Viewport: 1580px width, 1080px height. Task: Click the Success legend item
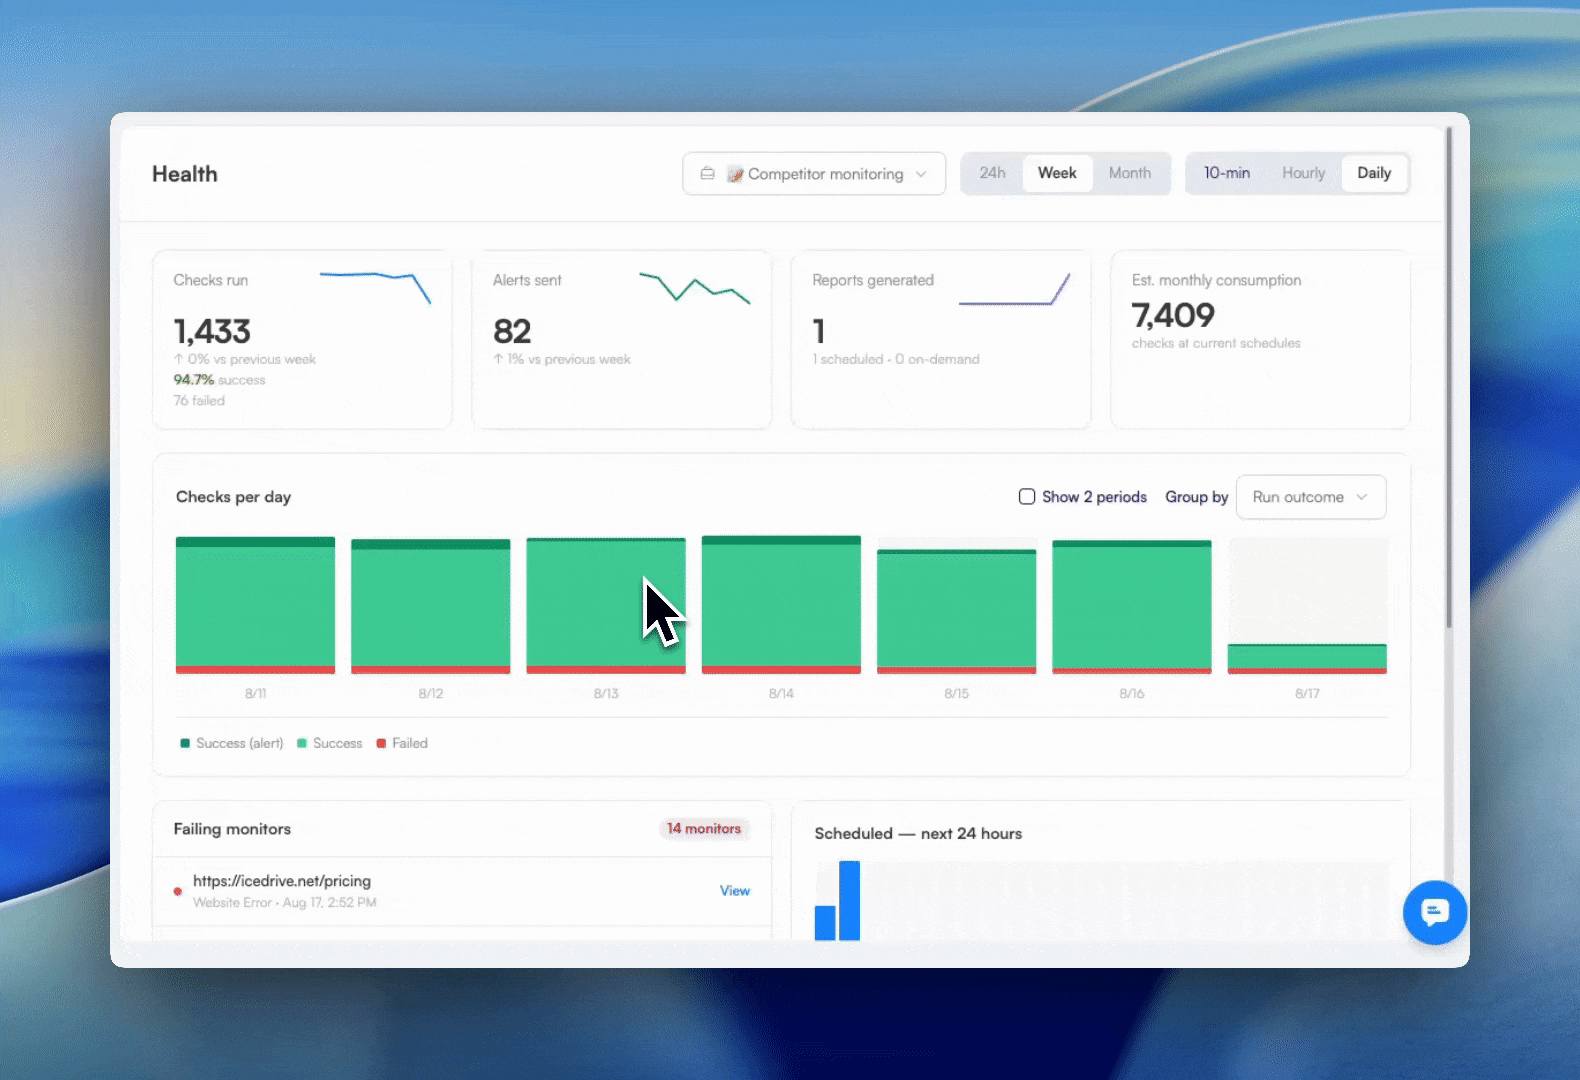click(x=330, y=743)
